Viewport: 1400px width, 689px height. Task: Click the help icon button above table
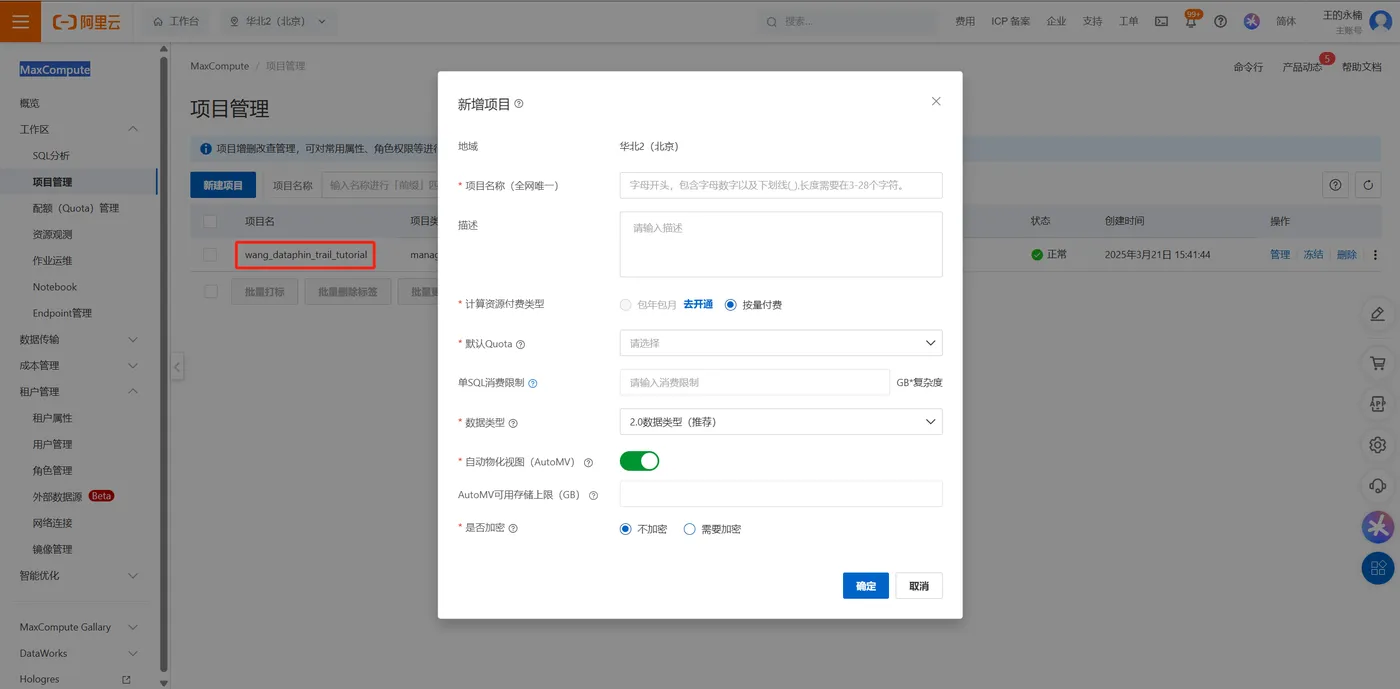[x=1335, y=185]
